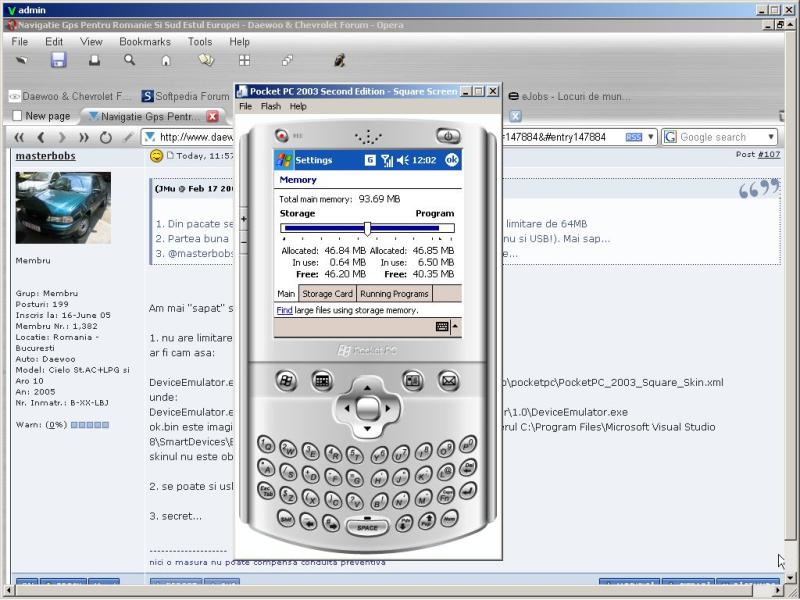Image resolution: width=800 pixels, height=600 pixels.
Task: Open the Panels icon in Opera toolbar
Action: [206, 60]
